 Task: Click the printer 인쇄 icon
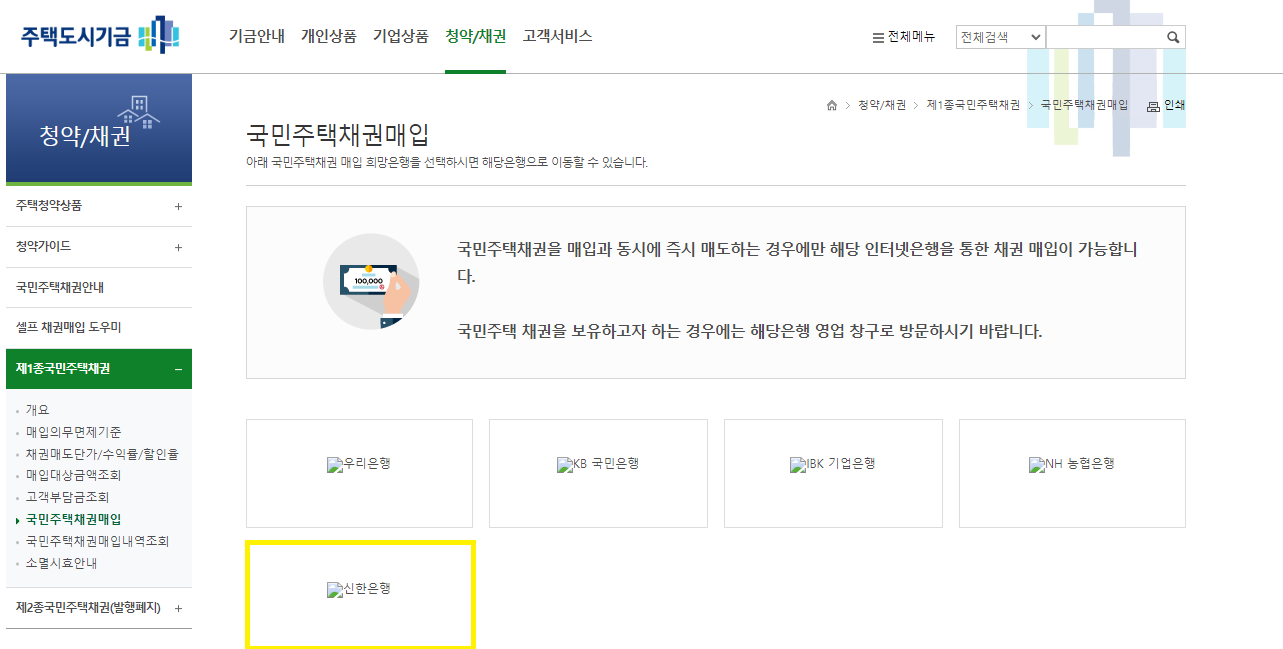click(1165, 105)
